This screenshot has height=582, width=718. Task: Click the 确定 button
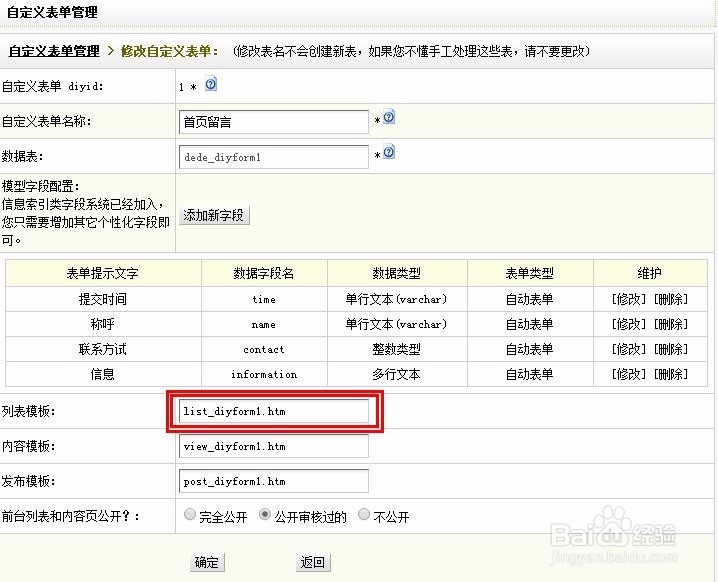(207, 562)
